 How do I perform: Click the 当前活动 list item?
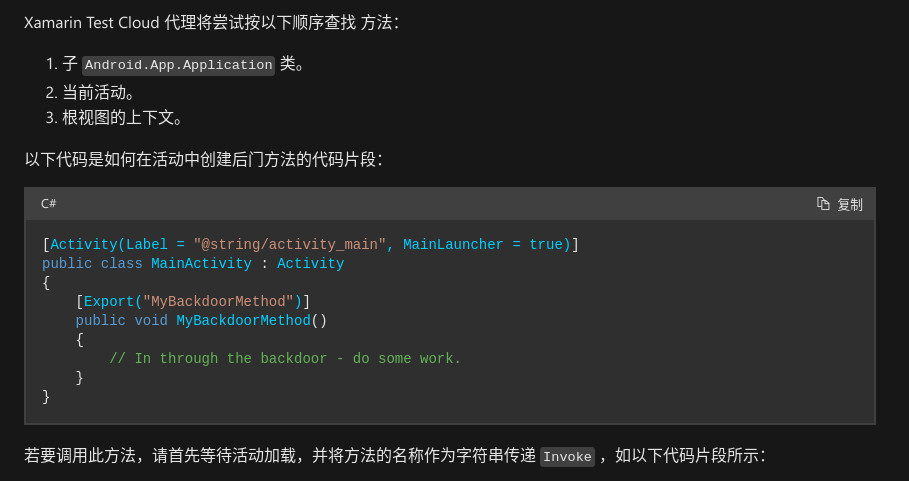coord(99,92)
